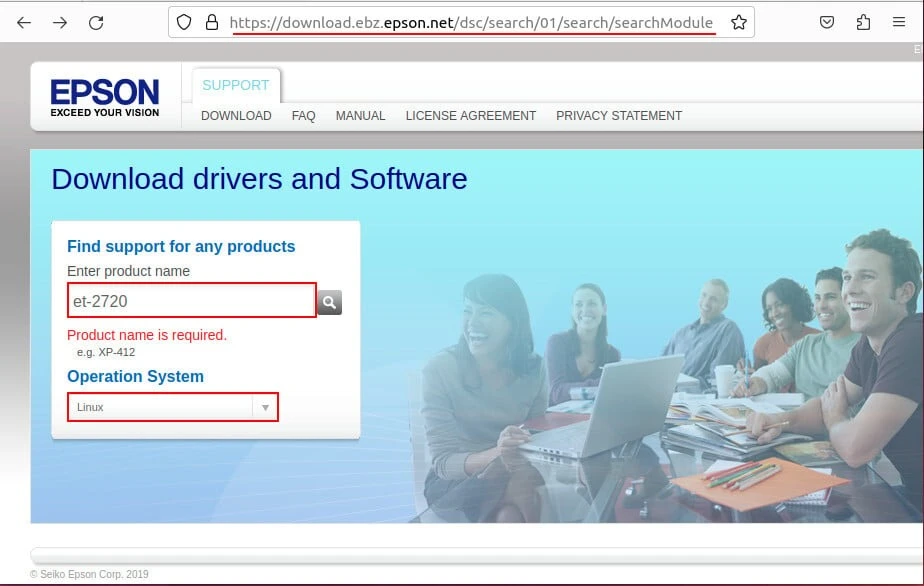924x586 pixels.
Task: Click the padlock site security icon
Action: click(210, 22)
